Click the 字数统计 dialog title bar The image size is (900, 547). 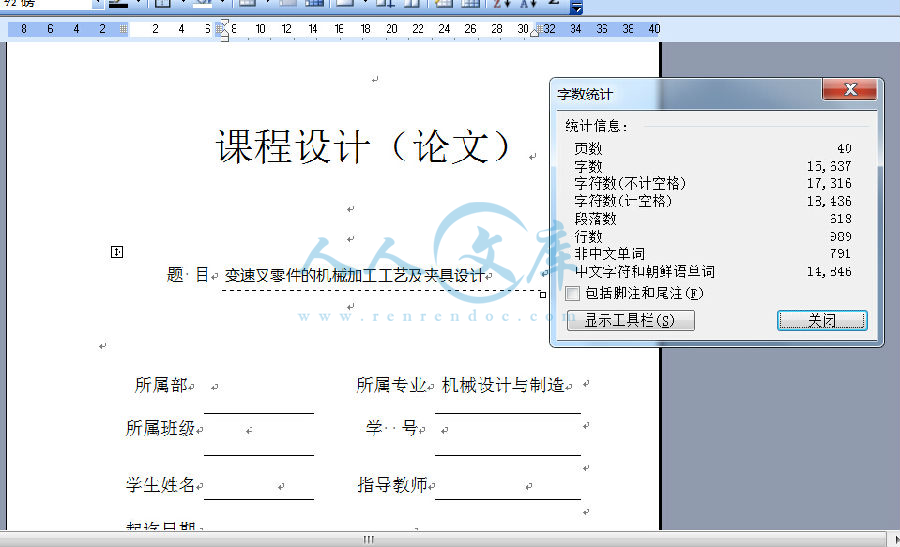pyautogui.click(x=689, y=94)
